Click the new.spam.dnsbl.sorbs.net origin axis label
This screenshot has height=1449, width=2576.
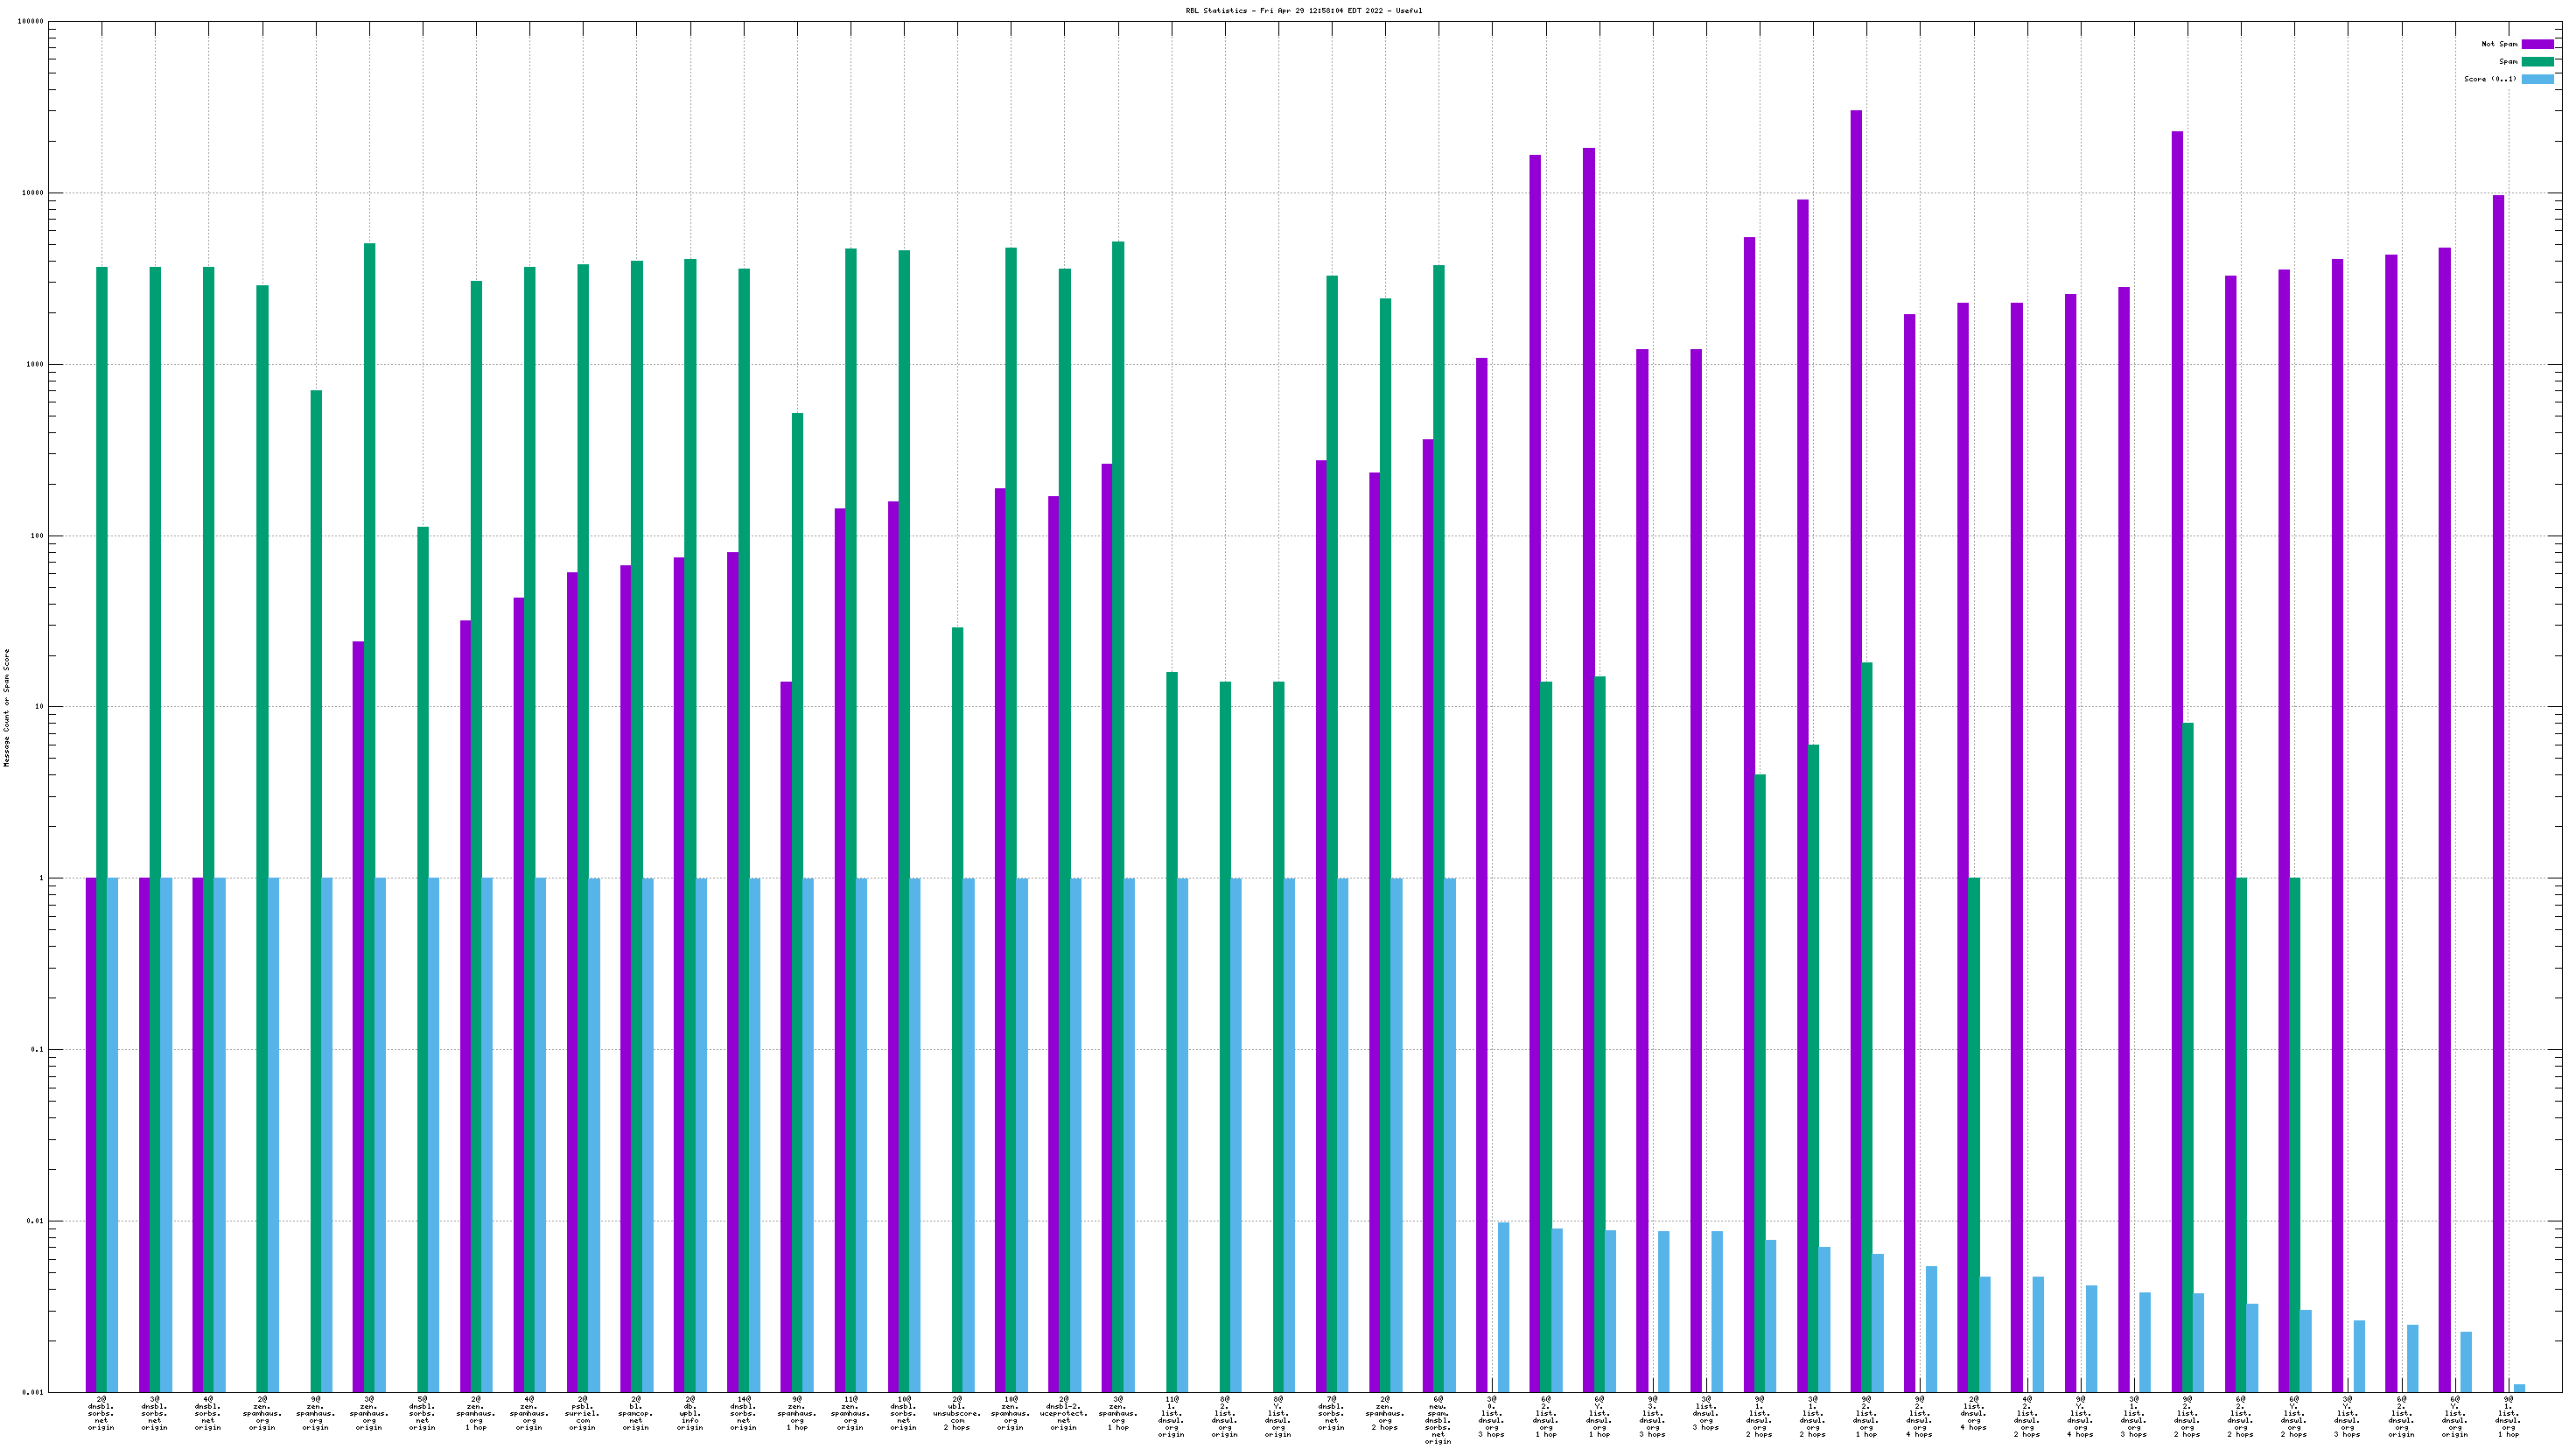1438,1420
